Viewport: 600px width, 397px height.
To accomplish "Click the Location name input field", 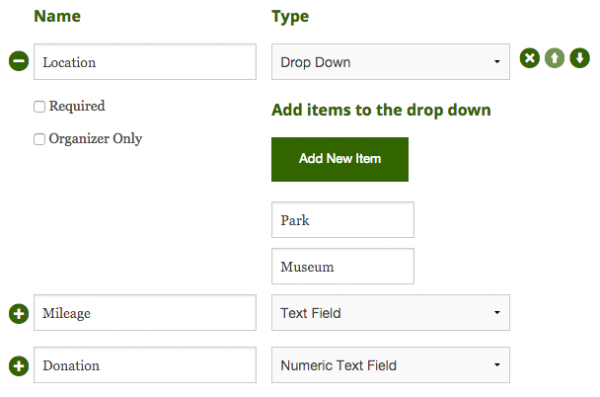I will coord(145,62).
